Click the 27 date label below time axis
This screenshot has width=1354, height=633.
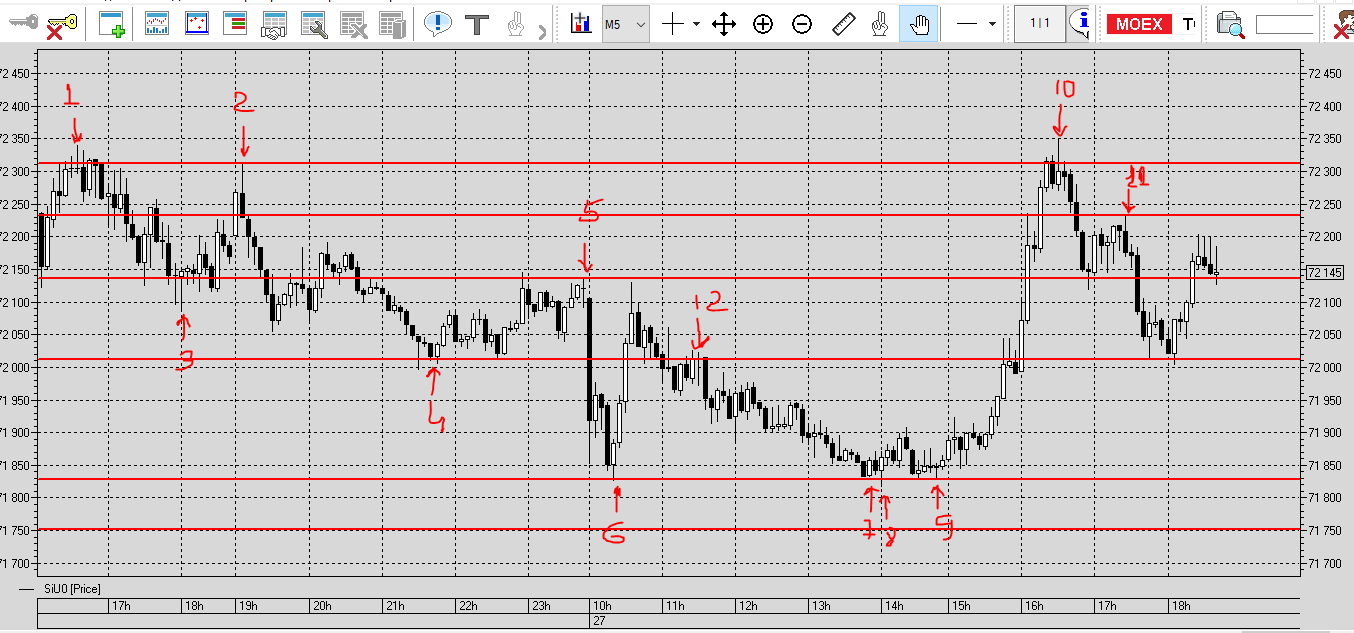tap(599, 620)
